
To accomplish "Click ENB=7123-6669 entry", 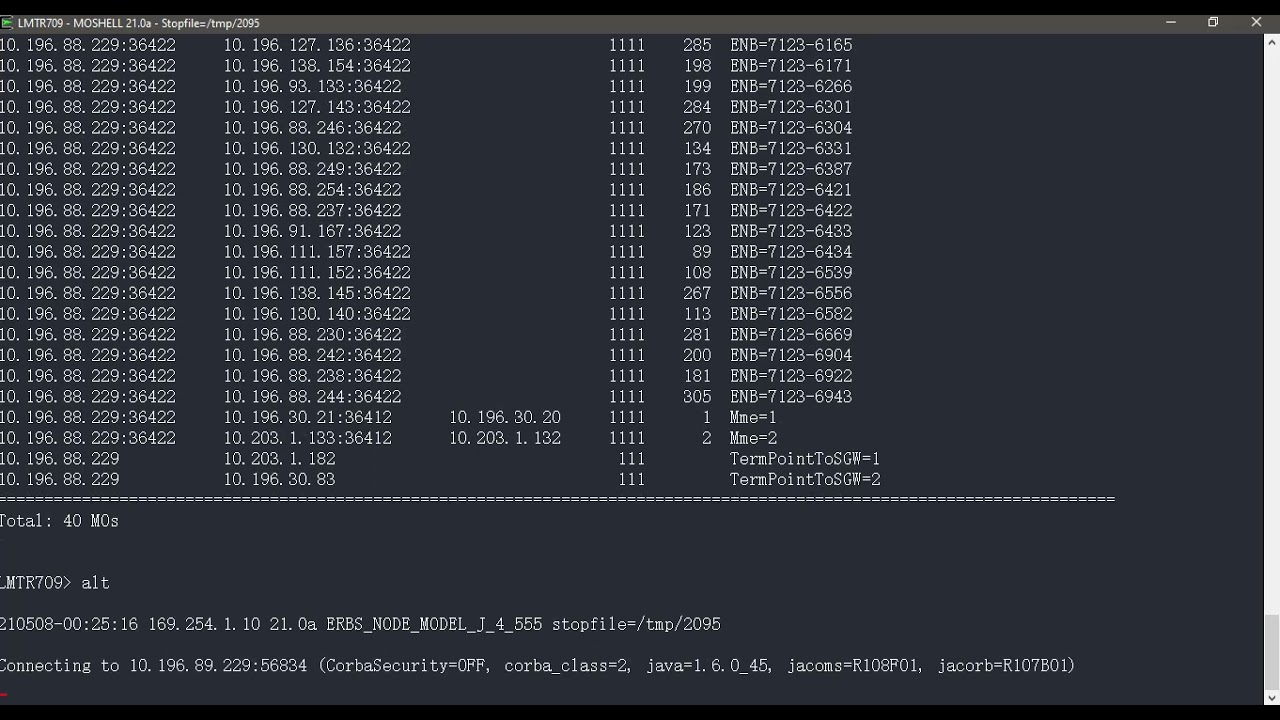I will click(x=791, y=335).
